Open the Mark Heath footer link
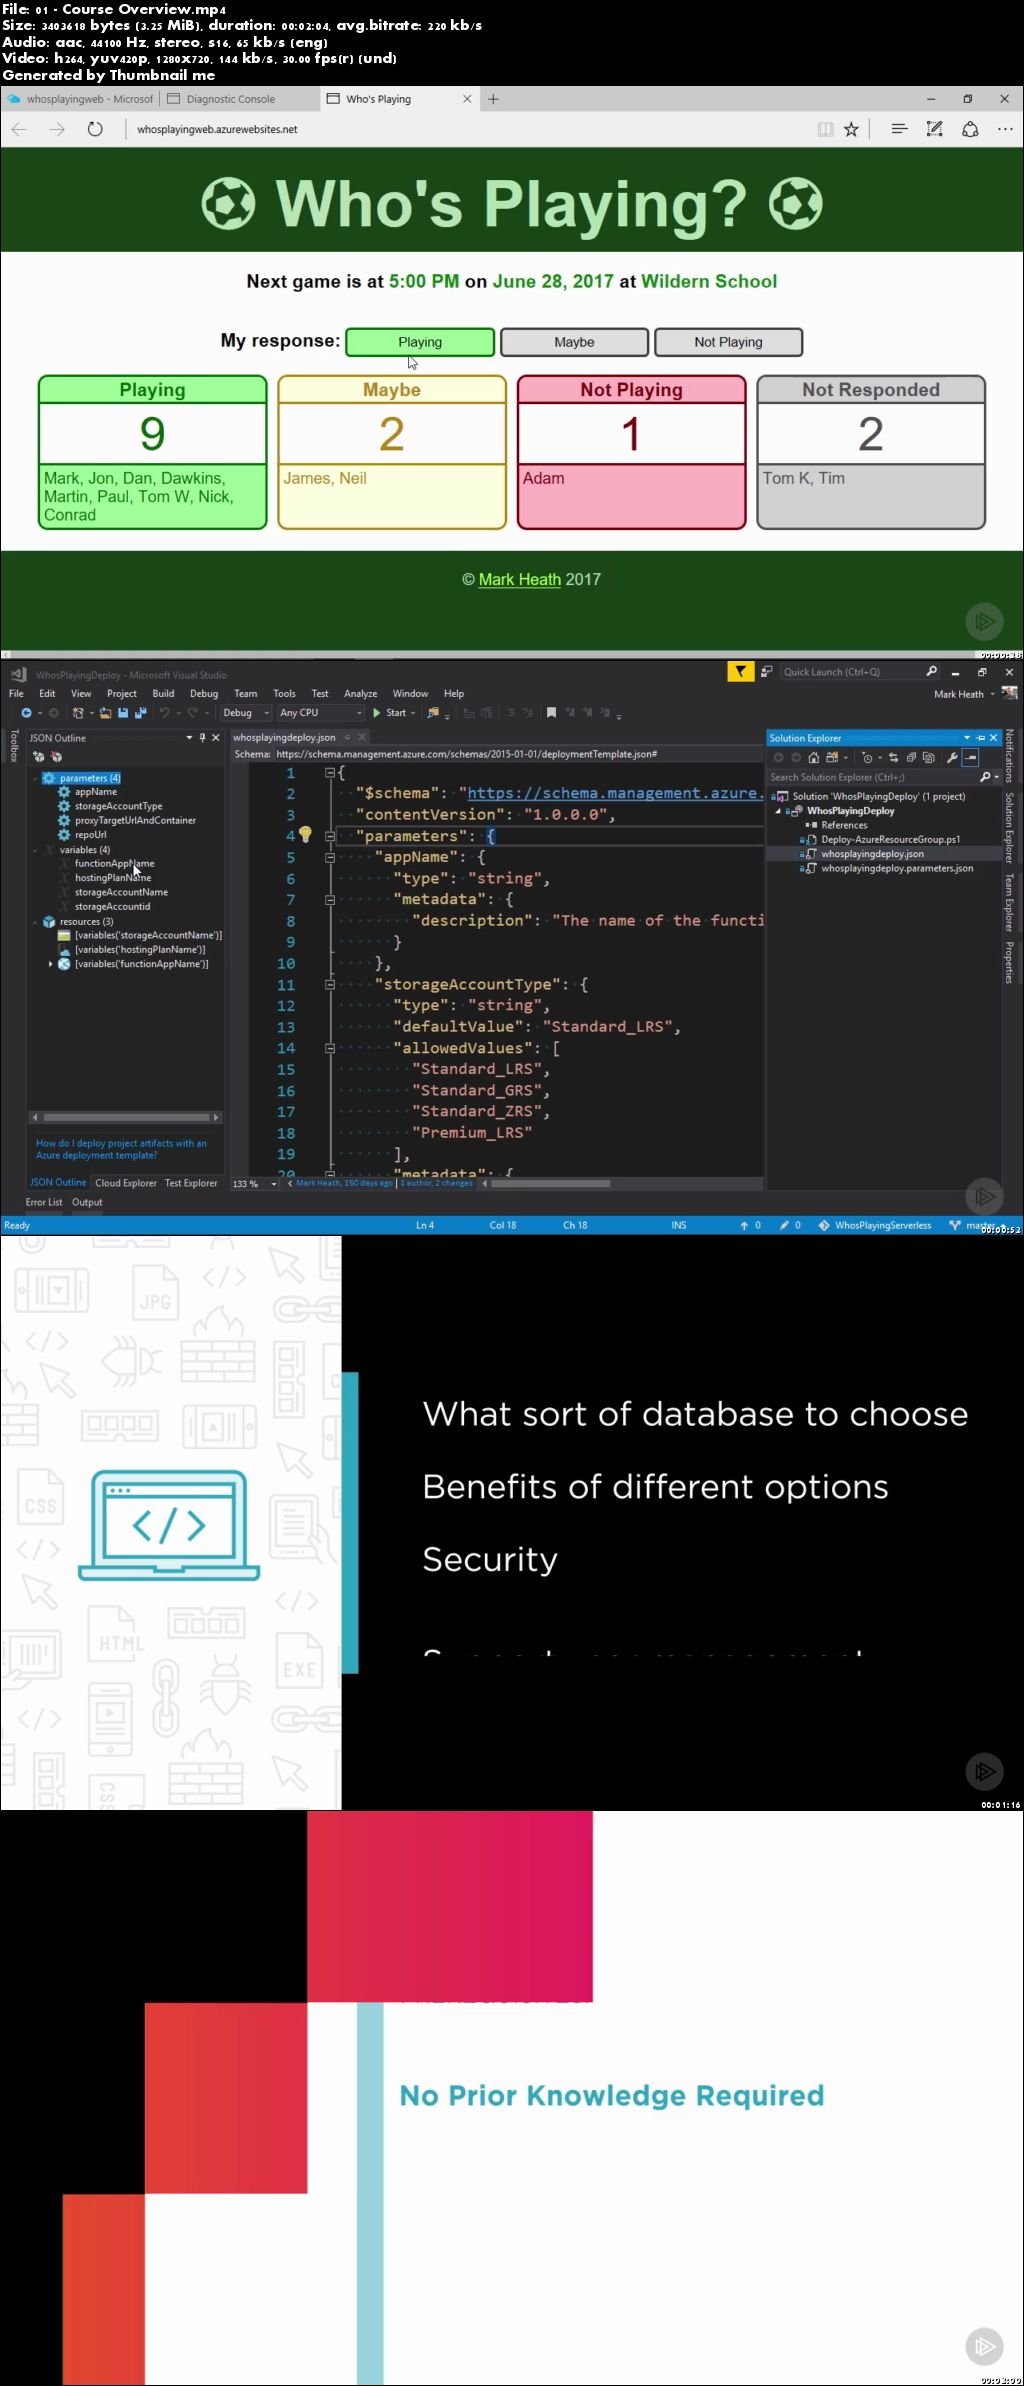Viewport: 1024px width, 2386px height. pos(520,579)
